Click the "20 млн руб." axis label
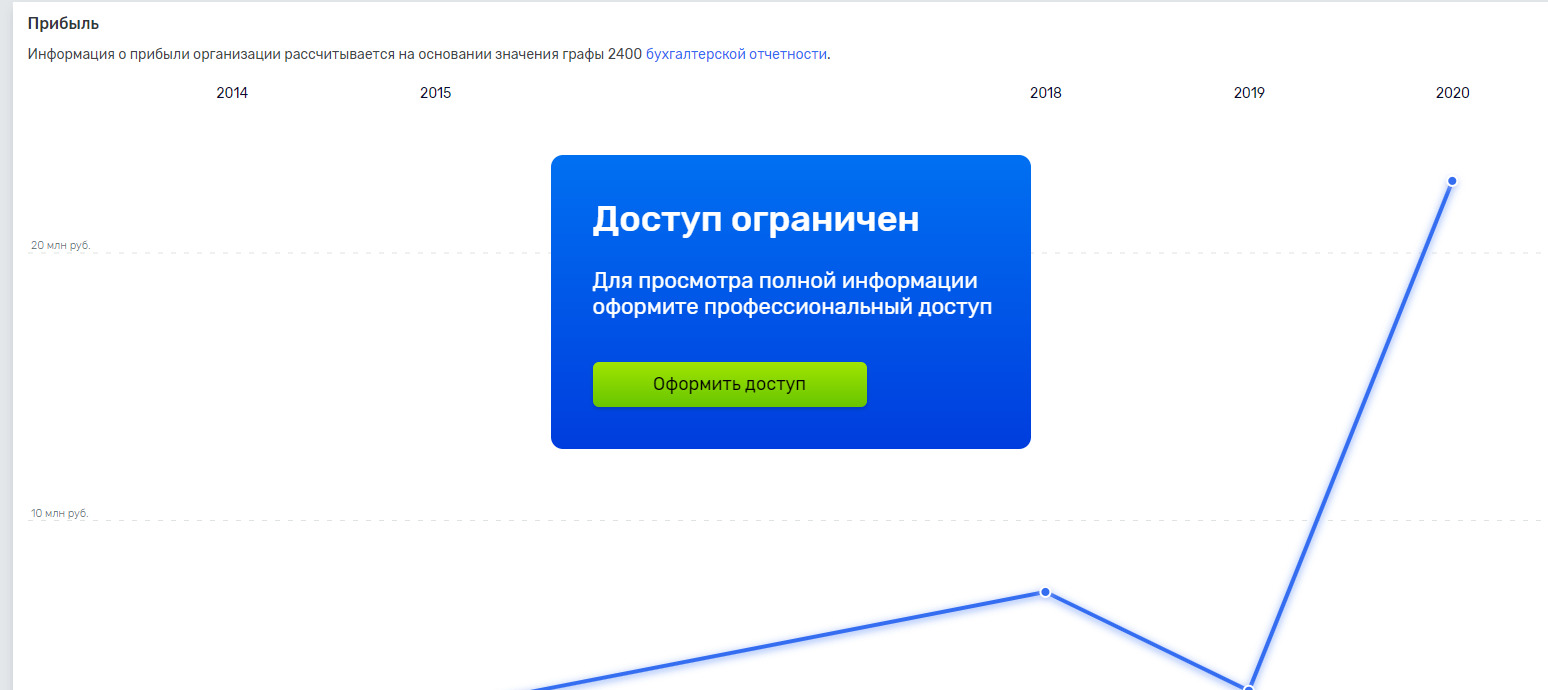 pos(60,245)
